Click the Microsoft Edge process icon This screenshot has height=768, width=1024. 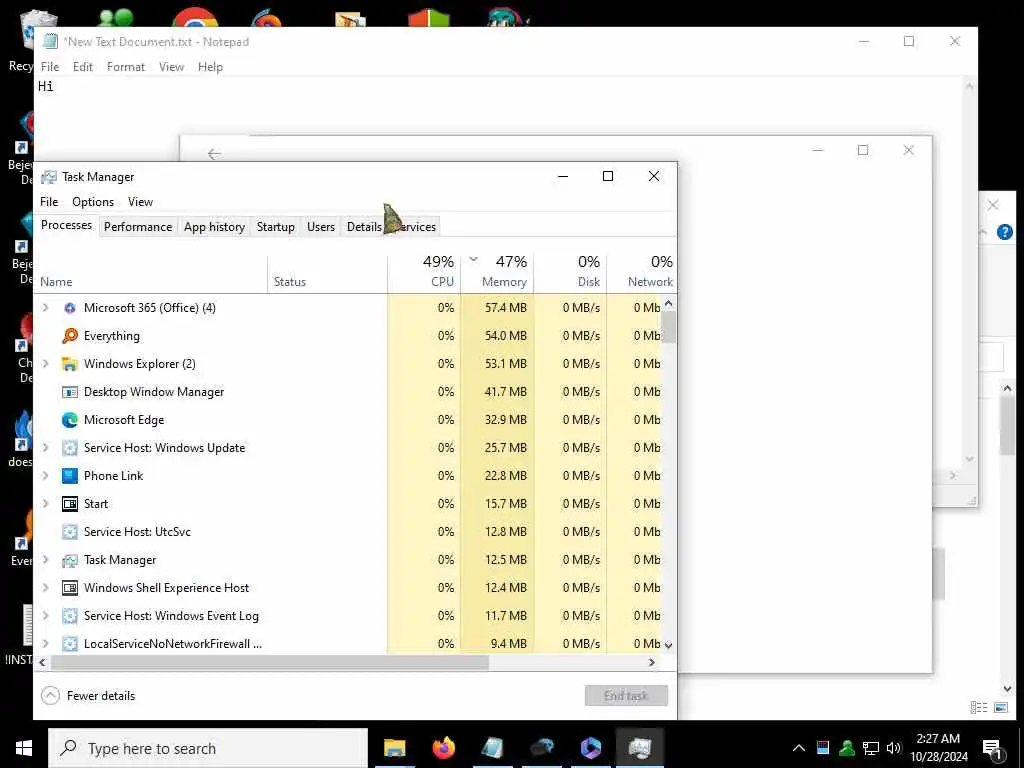70,420
